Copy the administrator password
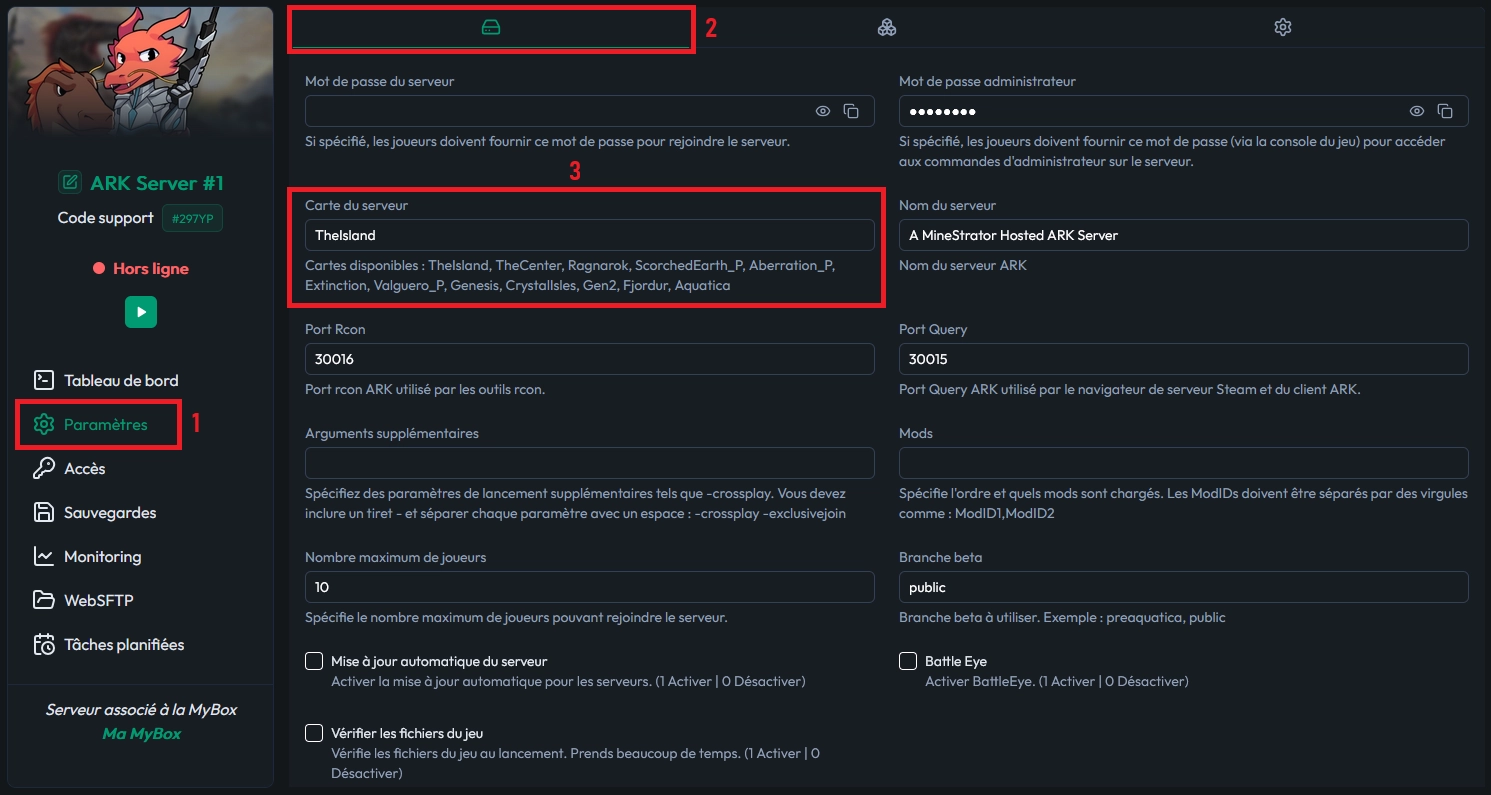This screenshot has width=1491, height=795. tap(1446, 111)
